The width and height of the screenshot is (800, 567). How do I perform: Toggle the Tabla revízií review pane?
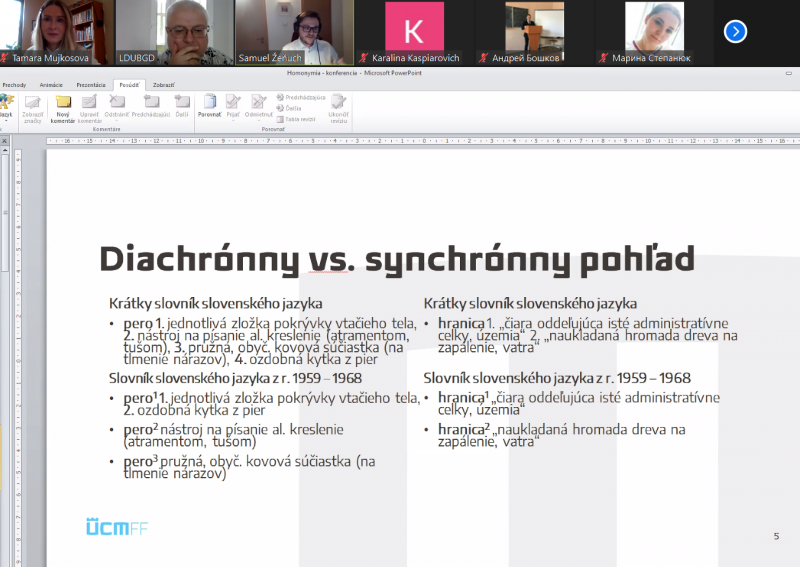(x=299, y=119)
